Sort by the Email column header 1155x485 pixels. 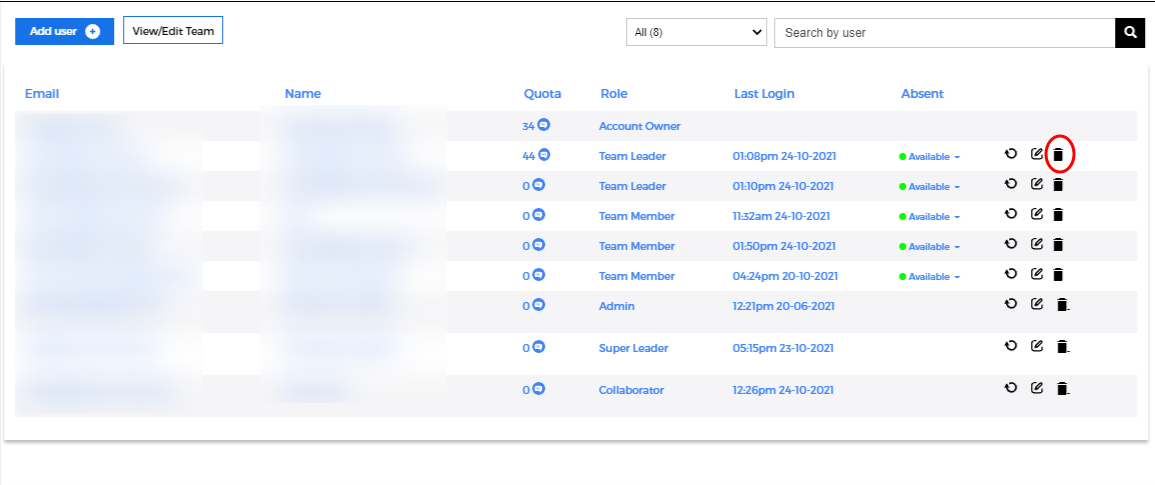[42, 94]
